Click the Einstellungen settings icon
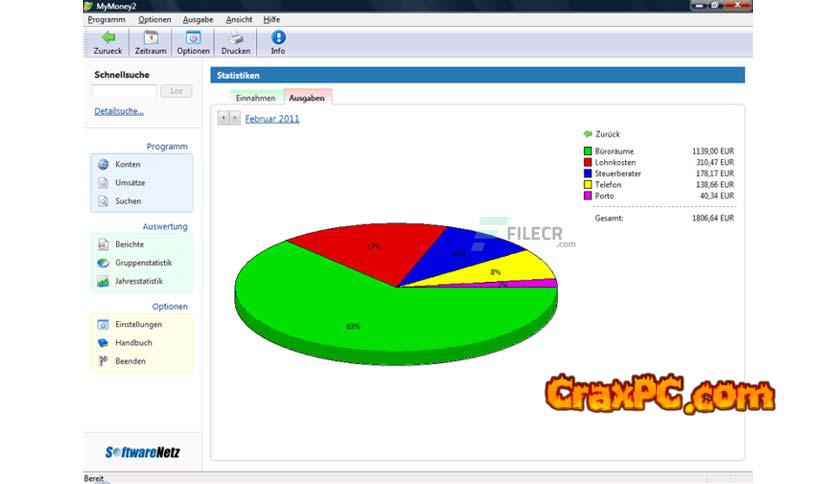The width and height of the screenshot is (836, 484). (103, 325)
